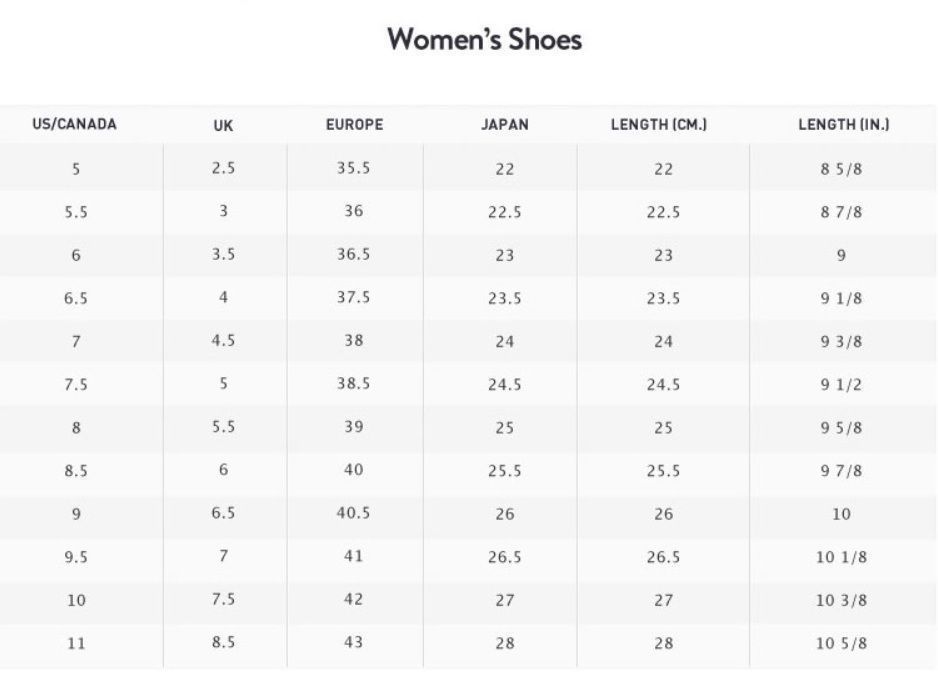Click Europe size 35.5 cell
The width and height of the screenshot is (938, 676).
point(354,168)
